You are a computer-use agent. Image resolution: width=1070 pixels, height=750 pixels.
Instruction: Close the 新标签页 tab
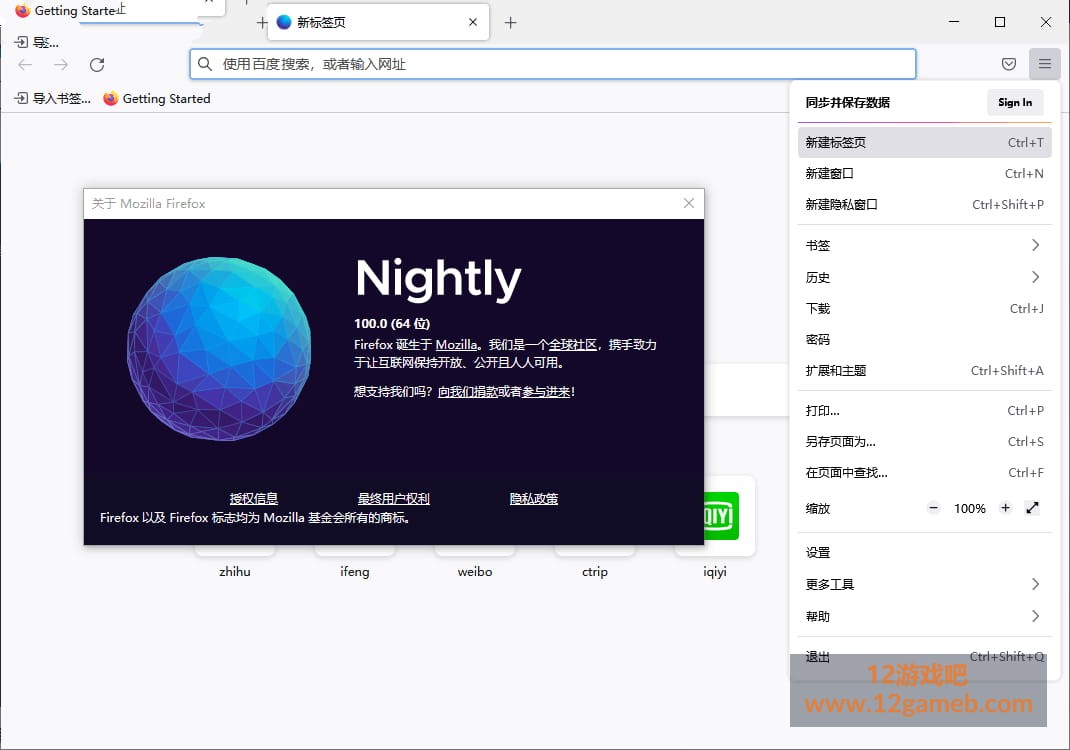tap(473, 22)
